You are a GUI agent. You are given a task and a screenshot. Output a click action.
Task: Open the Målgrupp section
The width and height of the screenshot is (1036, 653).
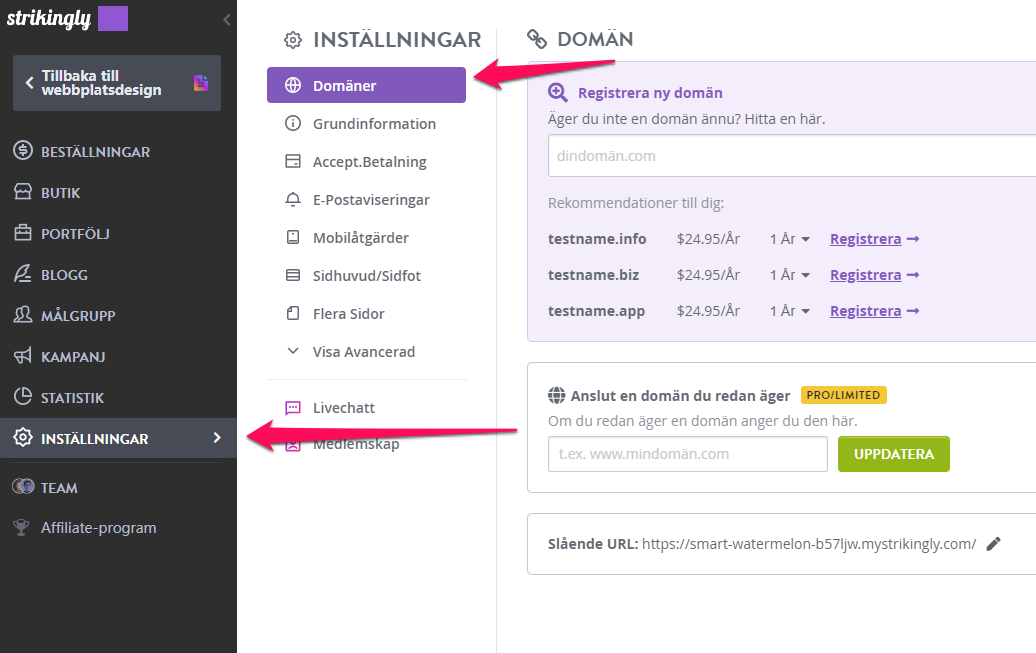click(78, 316)
